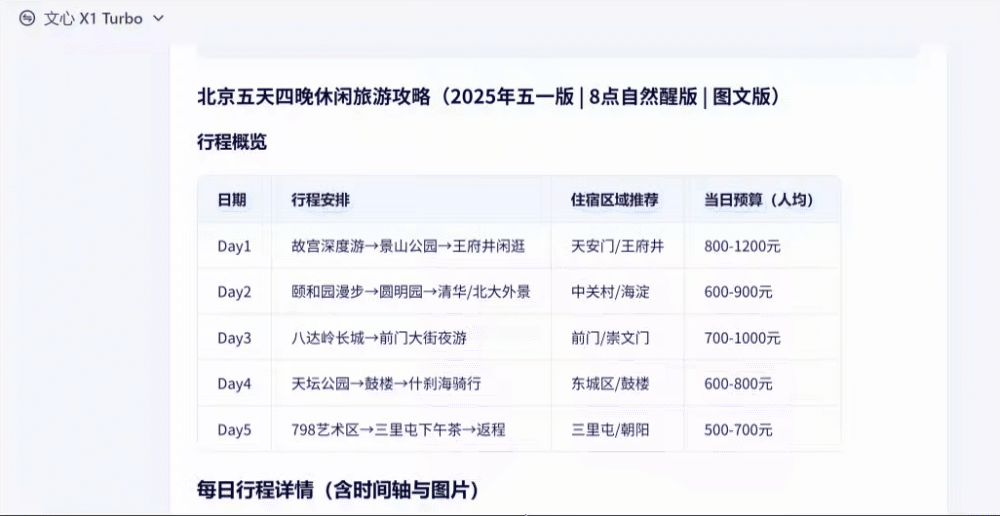Screen dimensions: 1000x516
Task: Click the 天安门/王府井 lodging cell
Action: pyautogui.click(x=617, y=246)
